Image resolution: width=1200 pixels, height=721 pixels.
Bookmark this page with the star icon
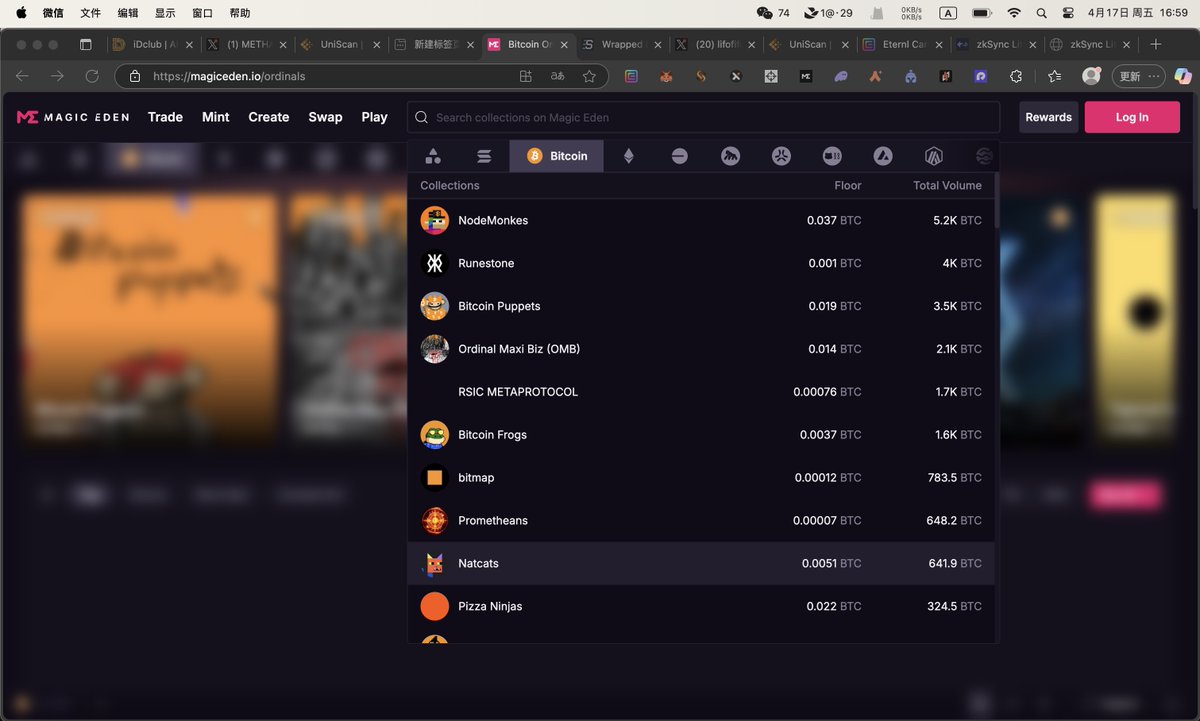click(589, 76)
